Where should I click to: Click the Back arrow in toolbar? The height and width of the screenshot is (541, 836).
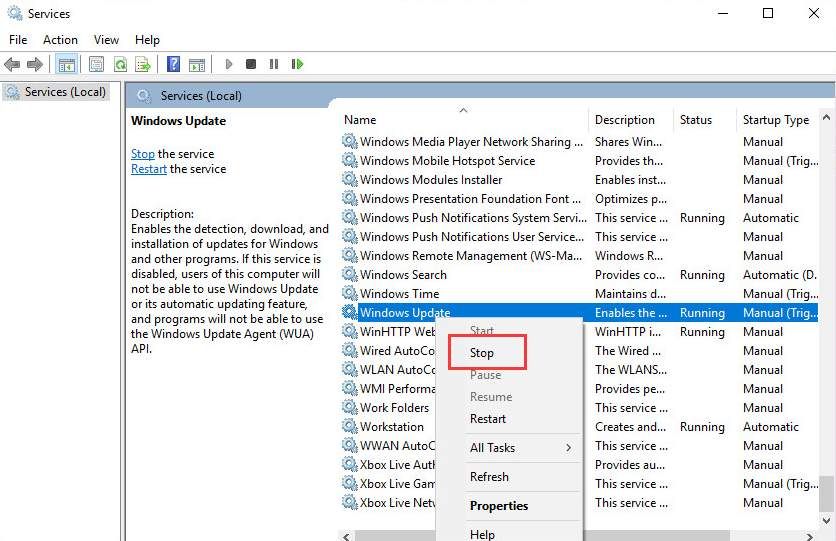(12, 64)
